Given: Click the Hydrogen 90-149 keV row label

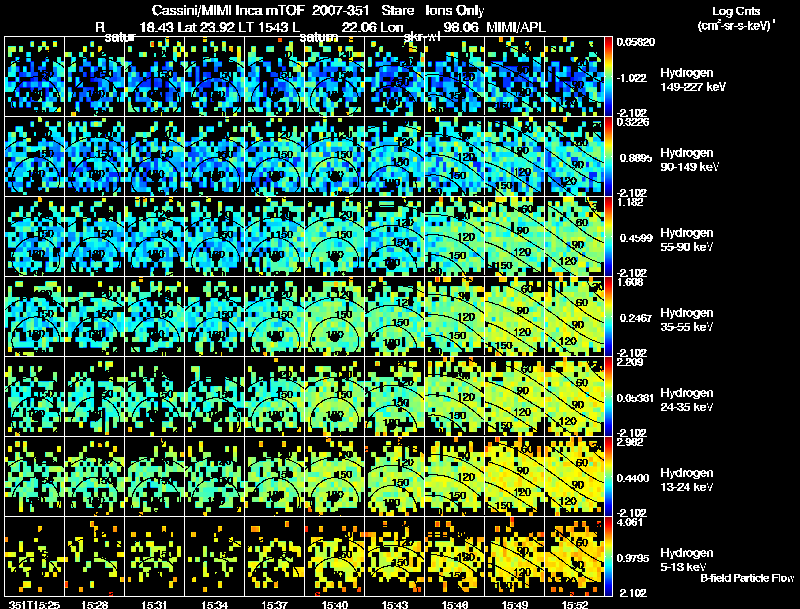Looking at the screenshot, I should (x=689, y=160).
